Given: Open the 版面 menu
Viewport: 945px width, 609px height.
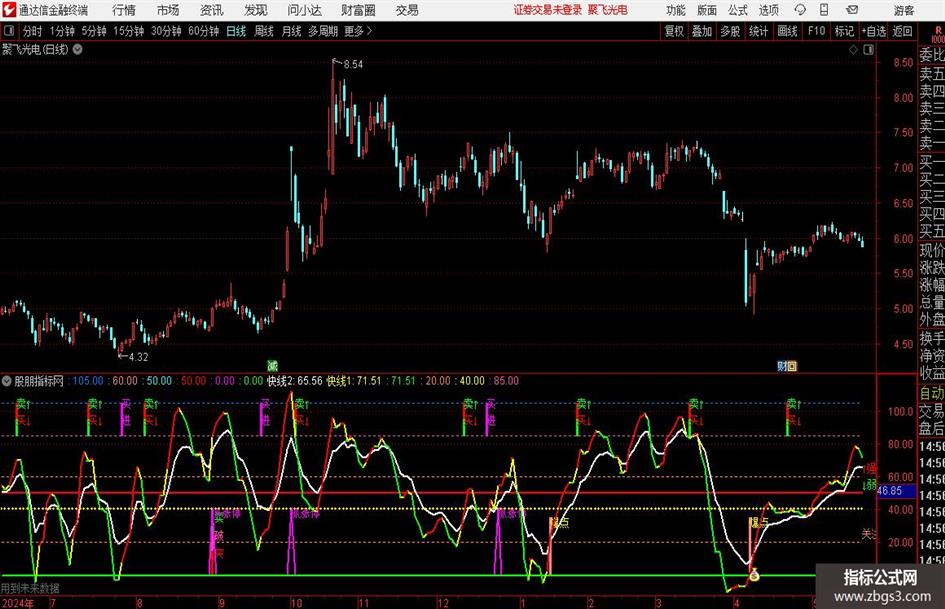Looking at the screenshot, I should coord(707,10).
